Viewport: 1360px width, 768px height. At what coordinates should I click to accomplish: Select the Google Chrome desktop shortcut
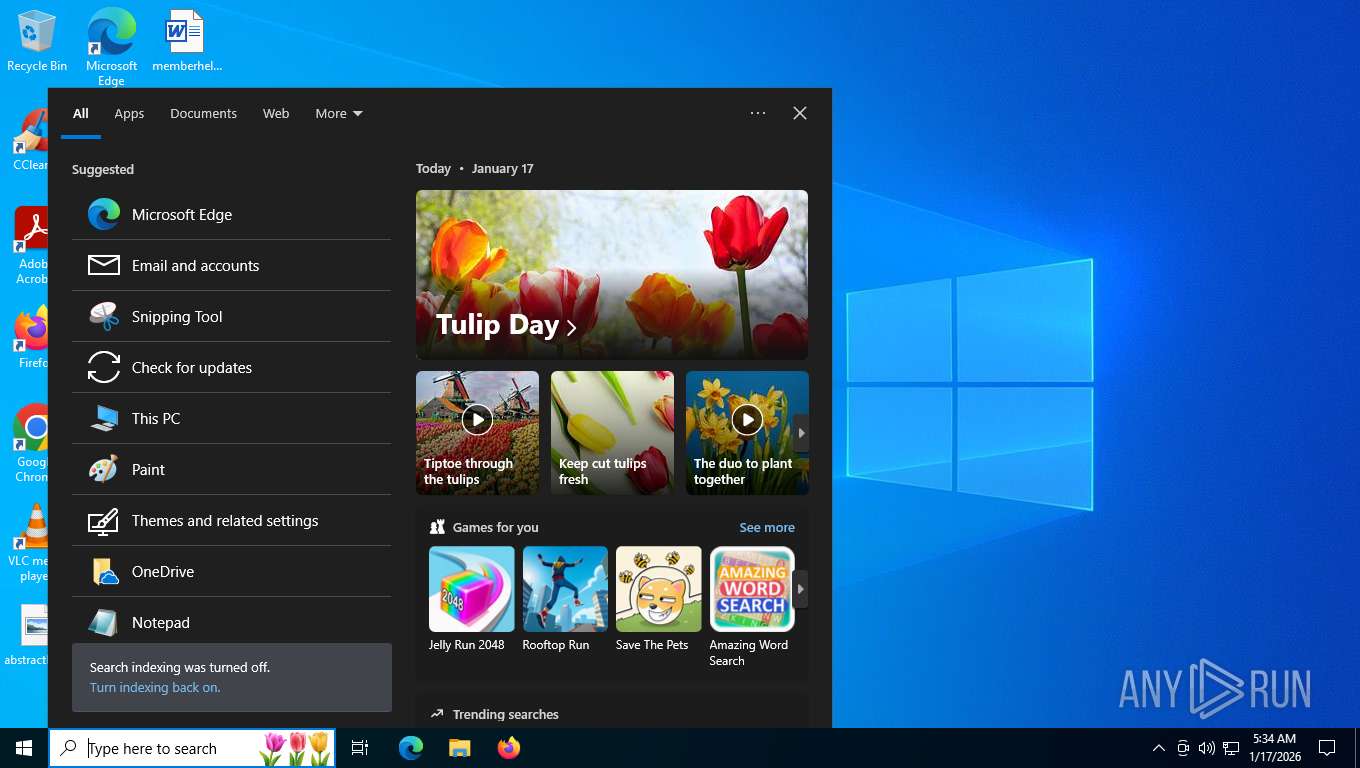pyautogui.click(x=30, y=442)
